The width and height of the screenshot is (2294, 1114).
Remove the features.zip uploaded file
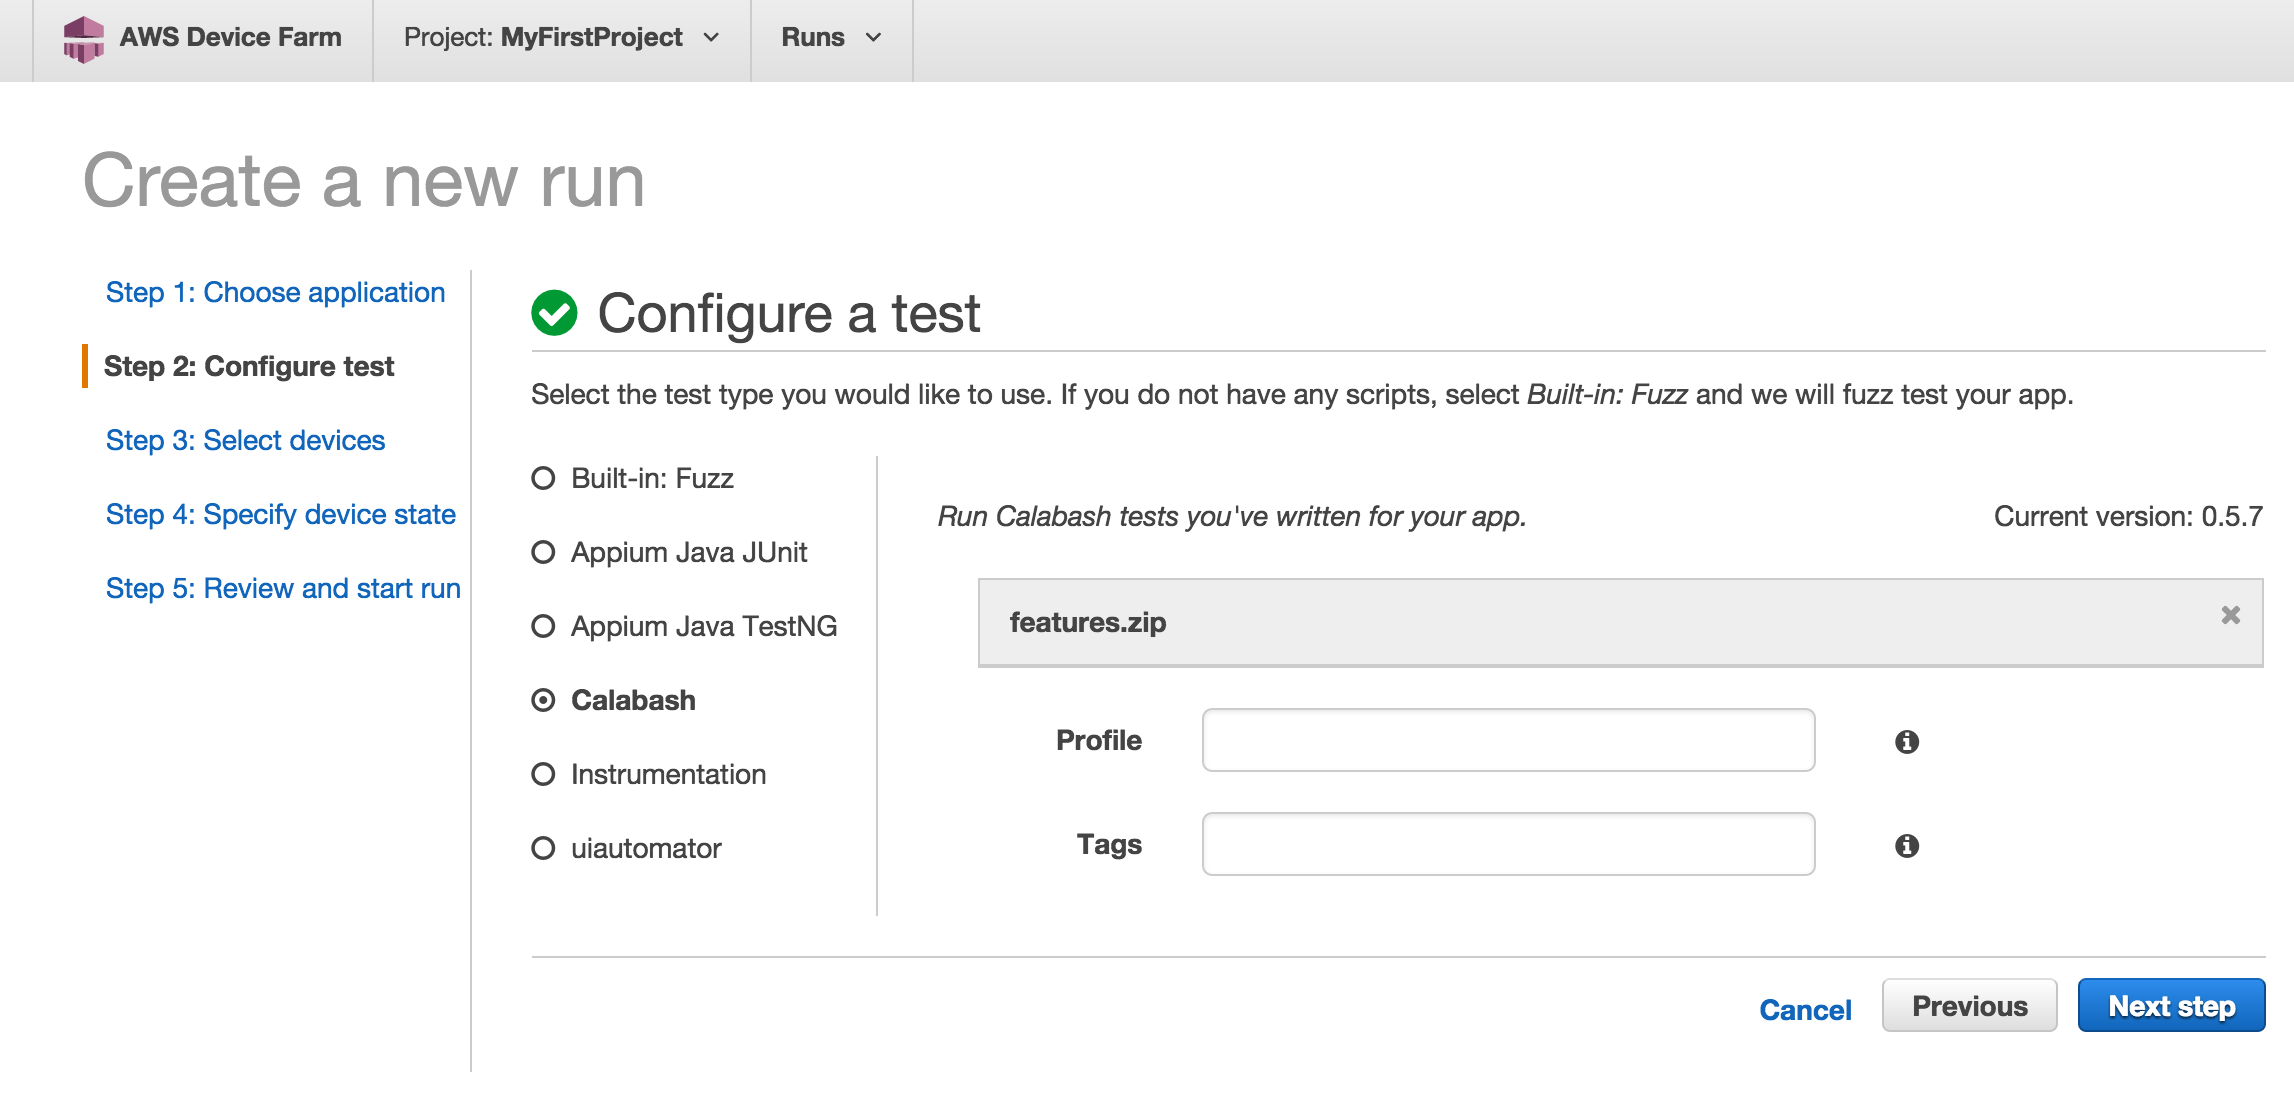click(x=2230, y=615)
